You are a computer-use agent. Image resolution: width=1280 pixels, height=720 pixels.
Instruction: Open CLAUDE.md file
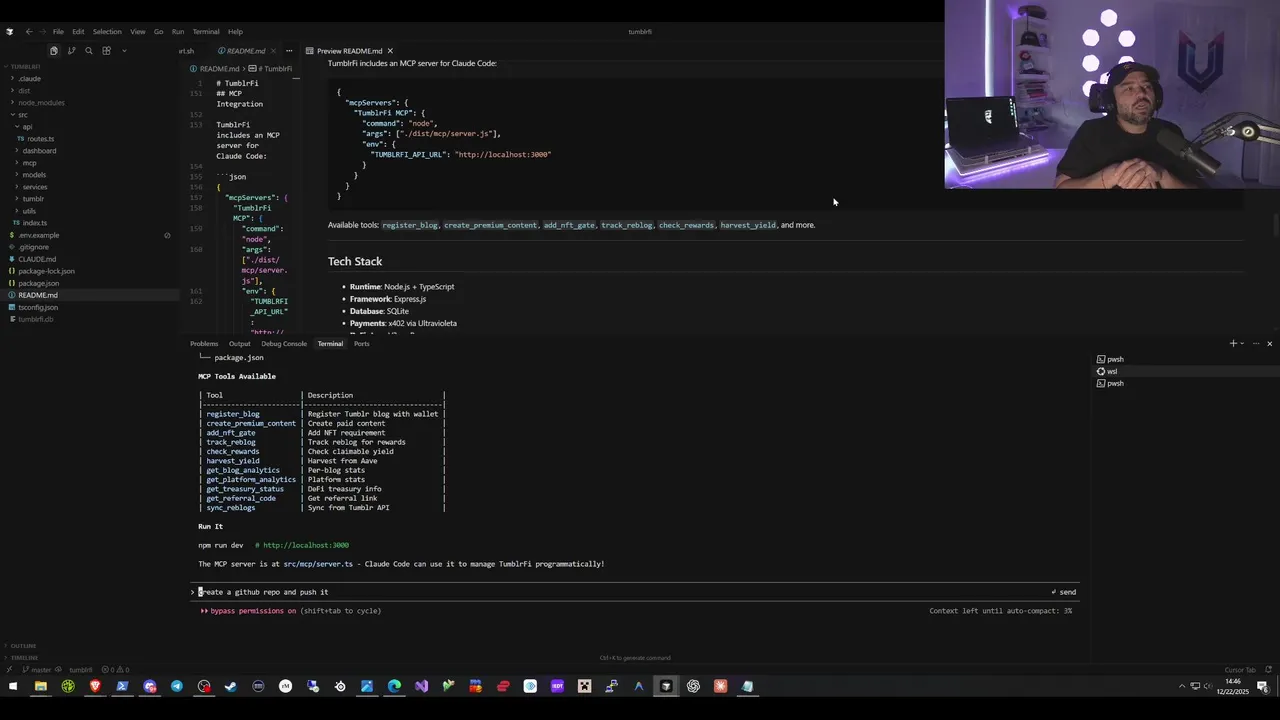point(37,259)
